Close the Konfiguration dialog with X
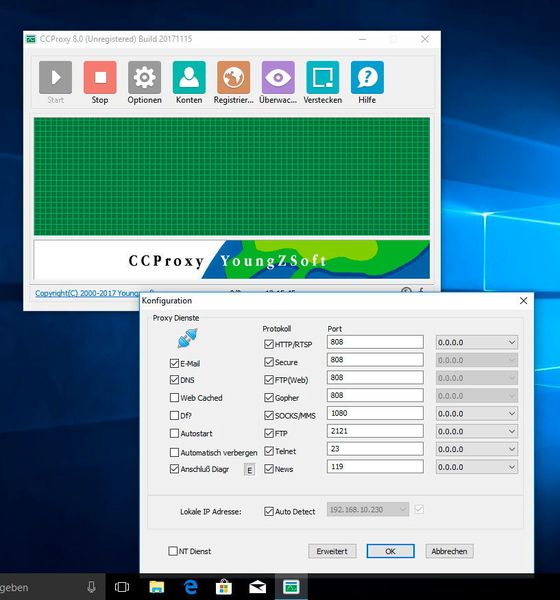This screenshot has height=600, width=560. 524,301
